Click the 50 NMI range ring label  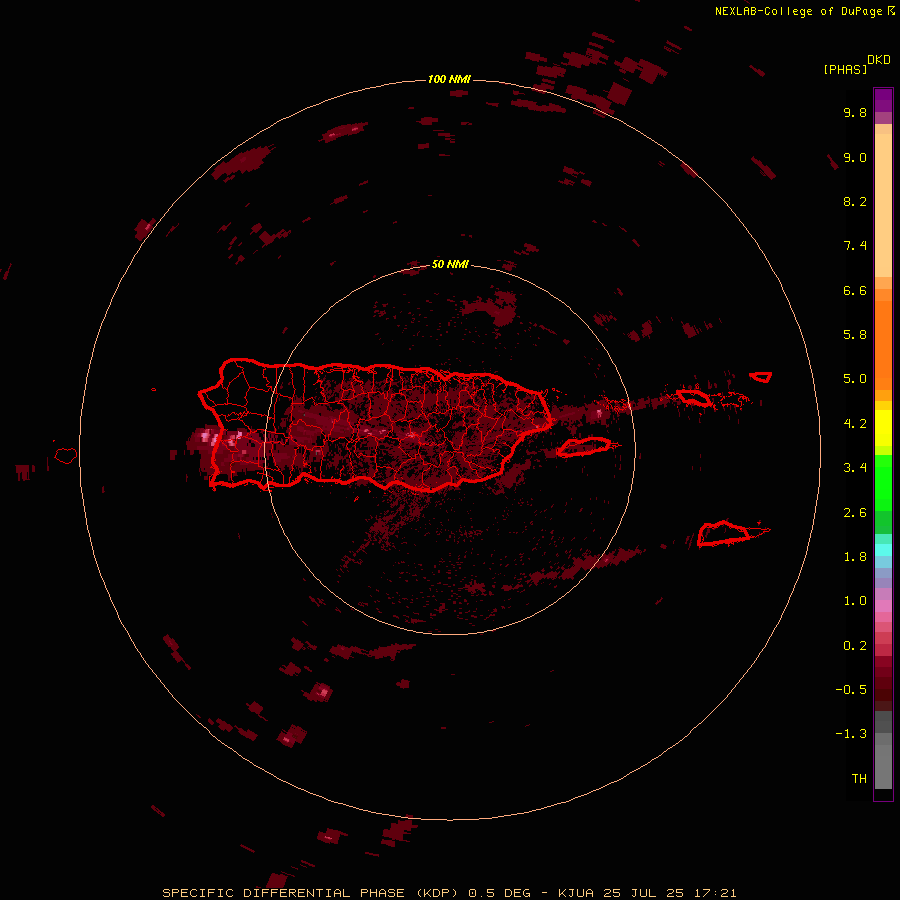coord(450,264)
